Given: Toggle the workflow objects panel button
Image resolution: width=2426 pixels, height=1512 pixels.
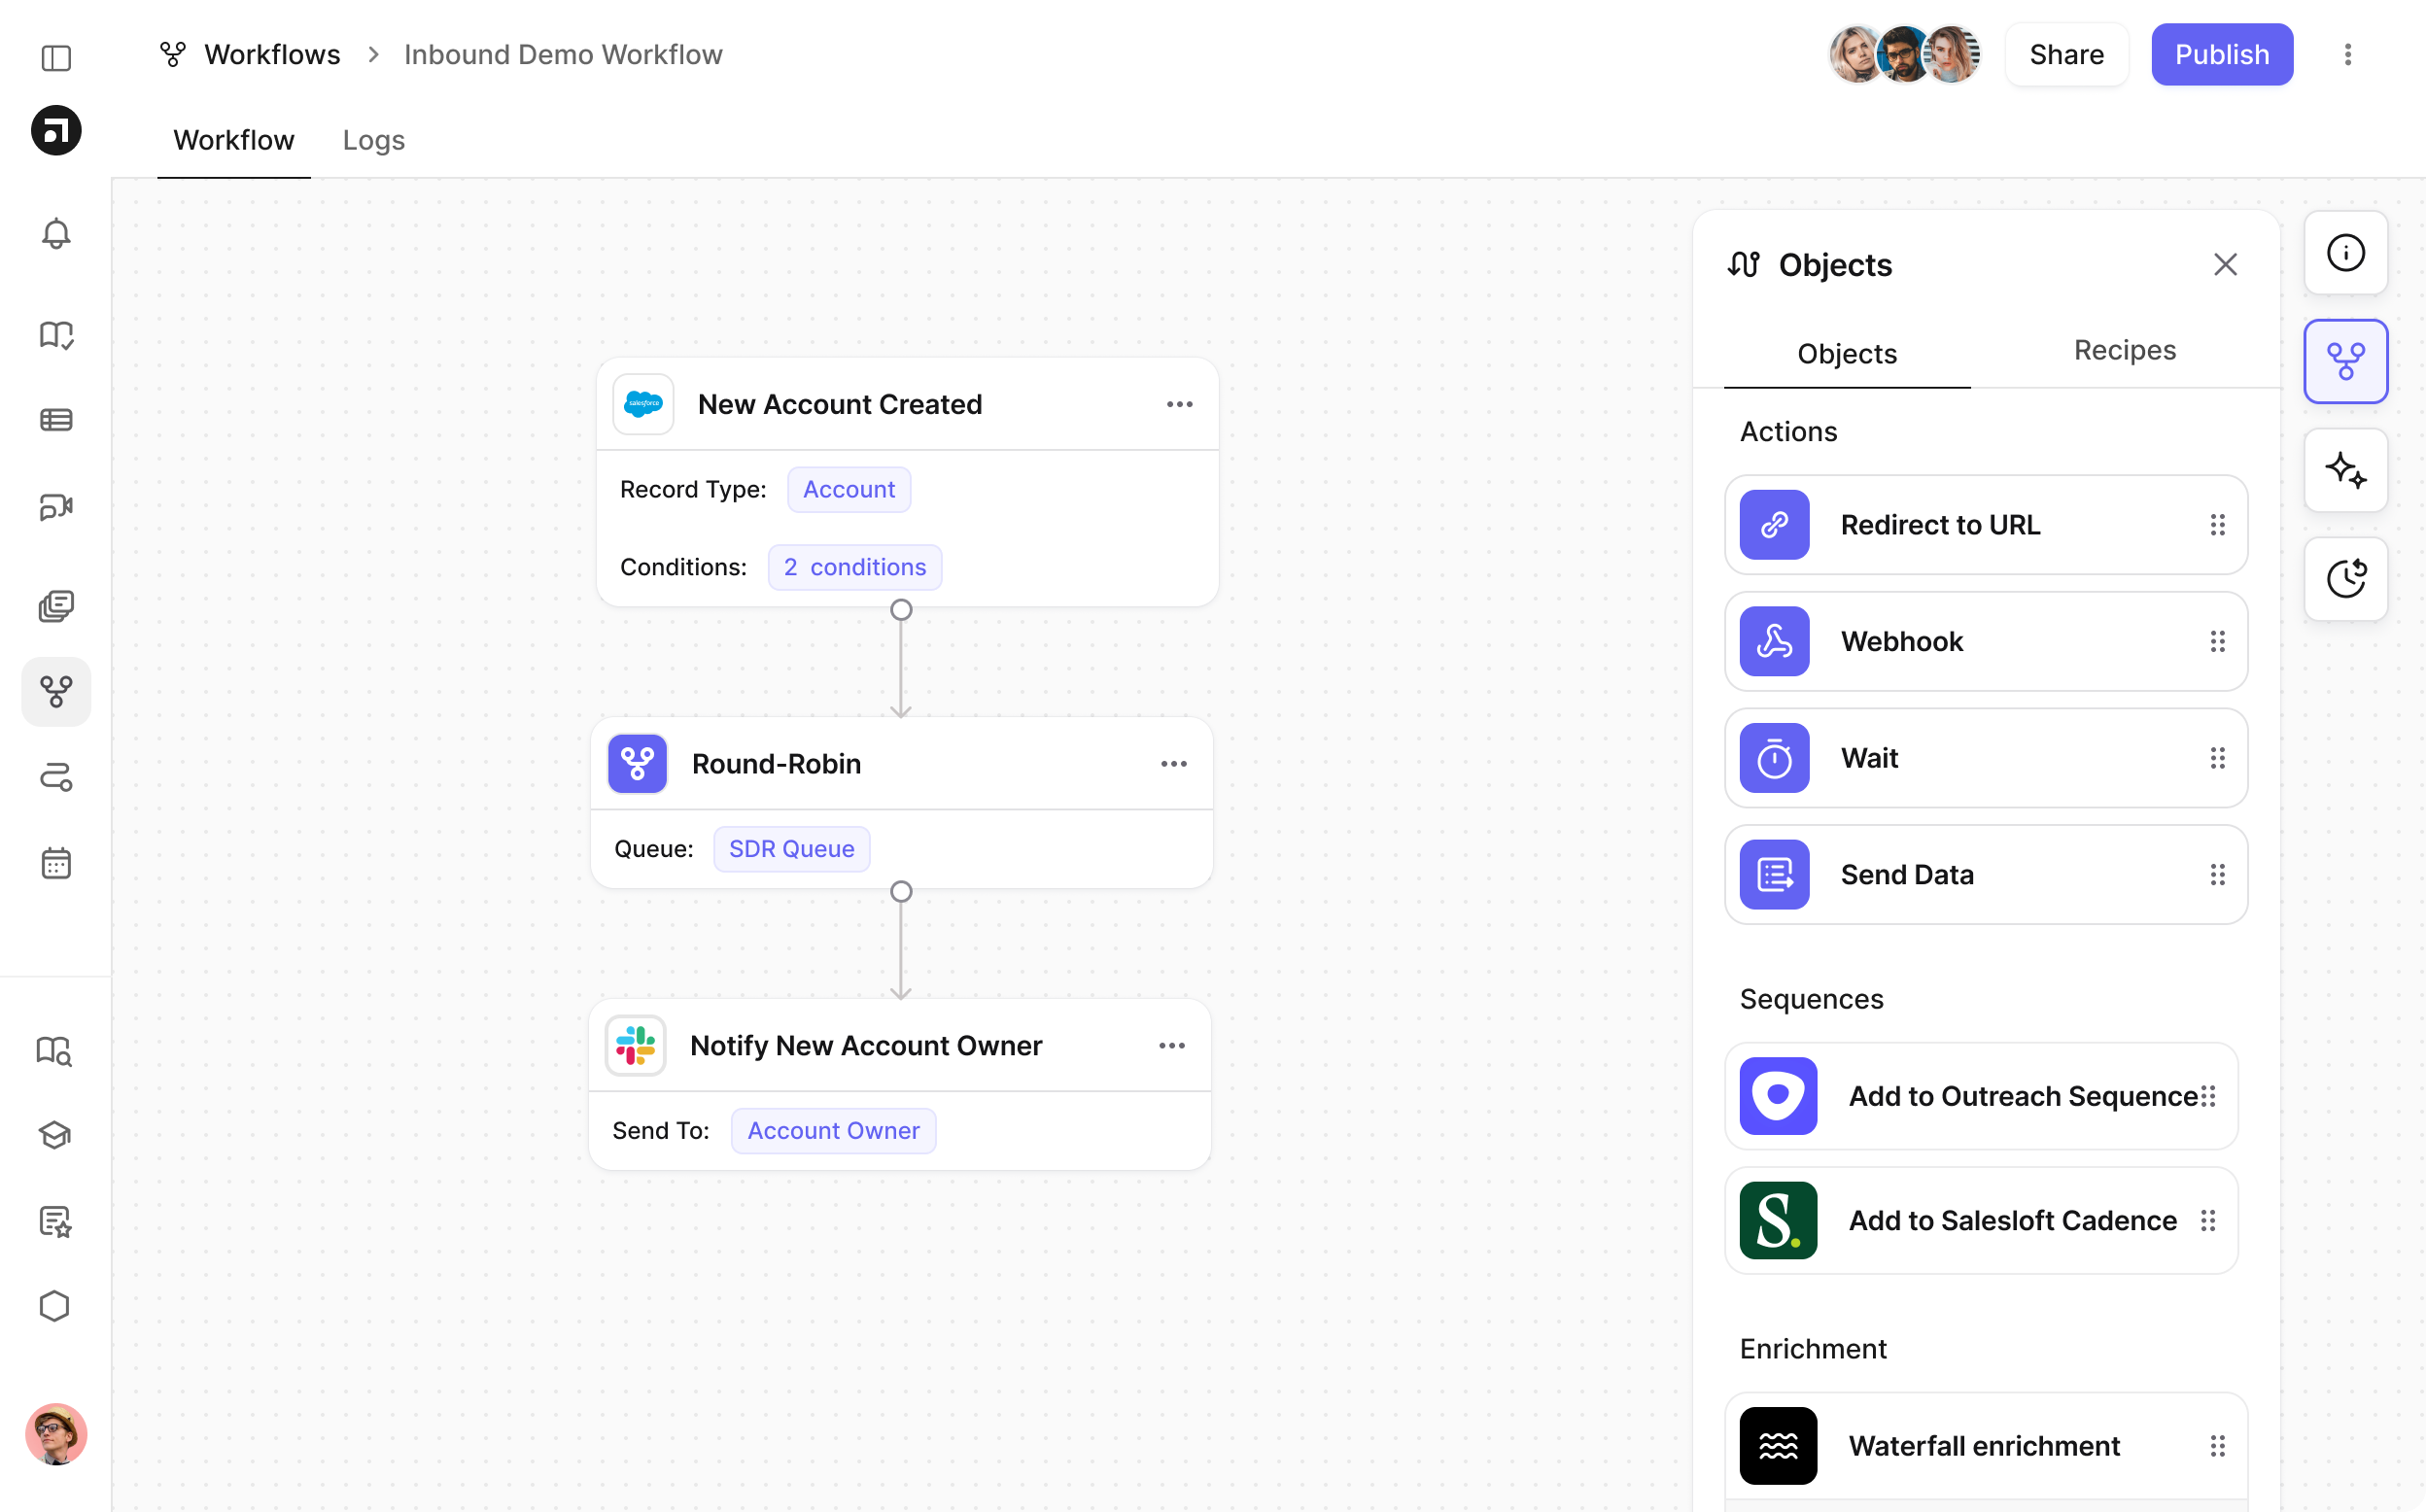Looking at the screenshot, I should [2345, 361].
